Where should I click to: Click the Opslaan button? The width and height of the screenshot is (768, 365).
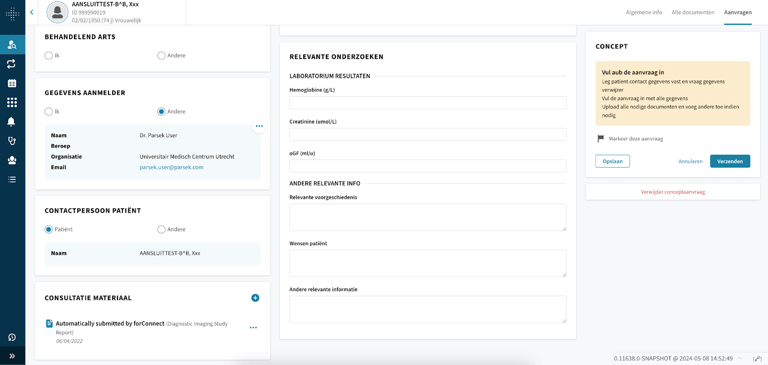click(x=612, y=161)
